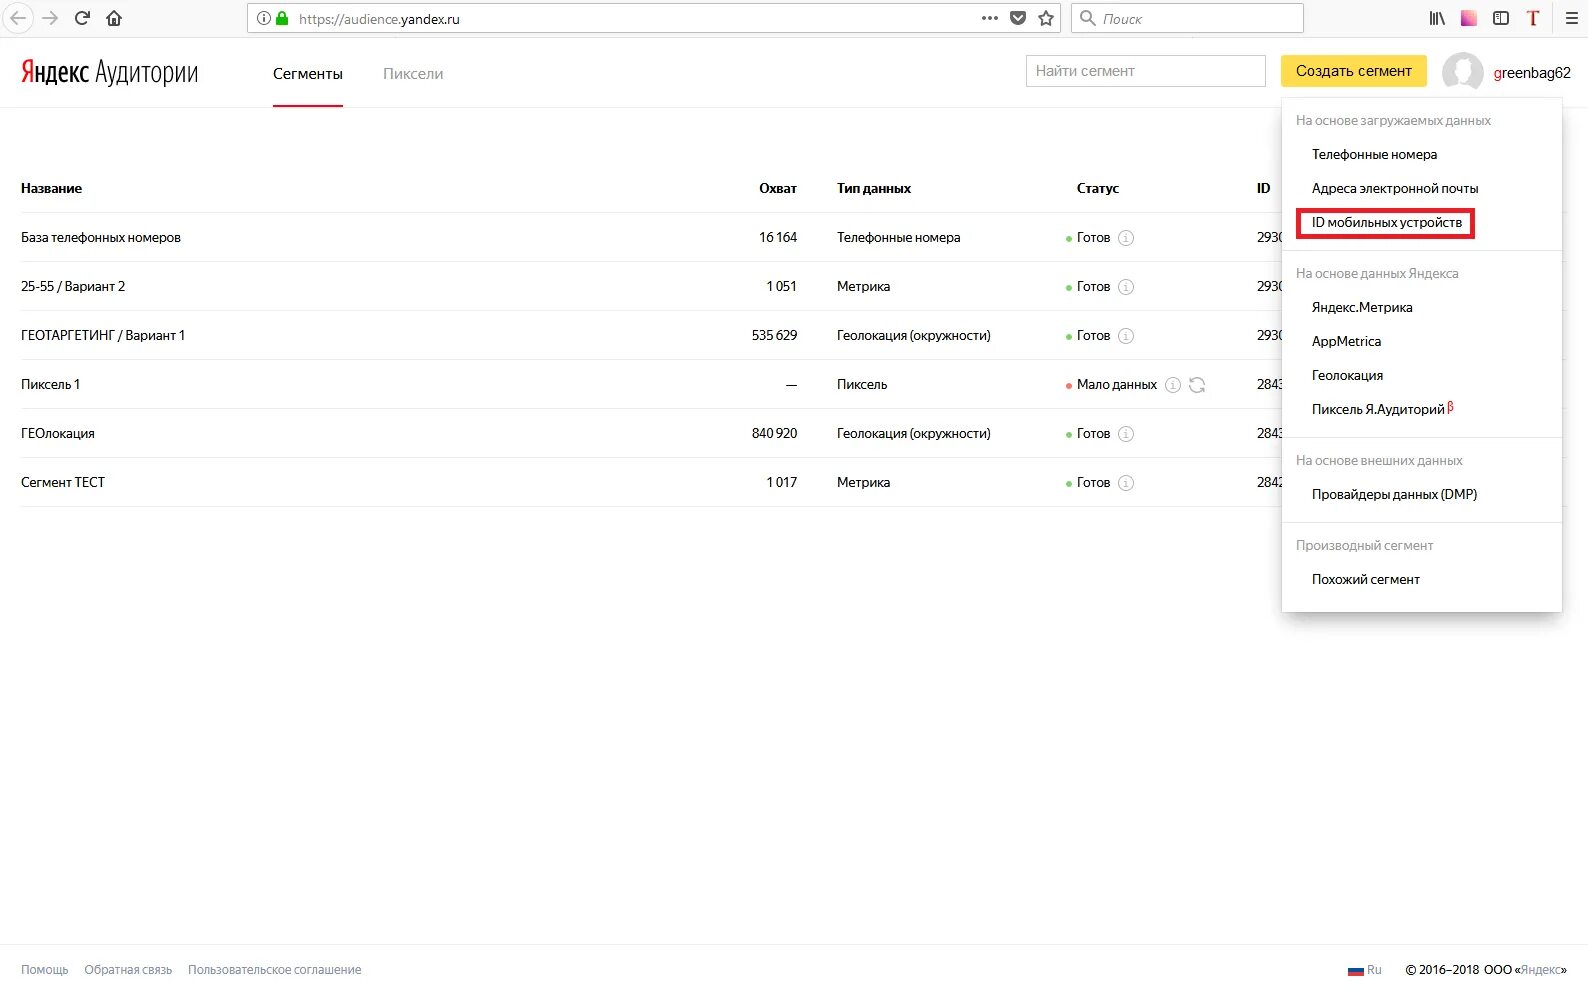The width and height of the screenshot is (1588, 993).
Task: Open segment Сегмент ТЕСТ
Action: (63, 482)
